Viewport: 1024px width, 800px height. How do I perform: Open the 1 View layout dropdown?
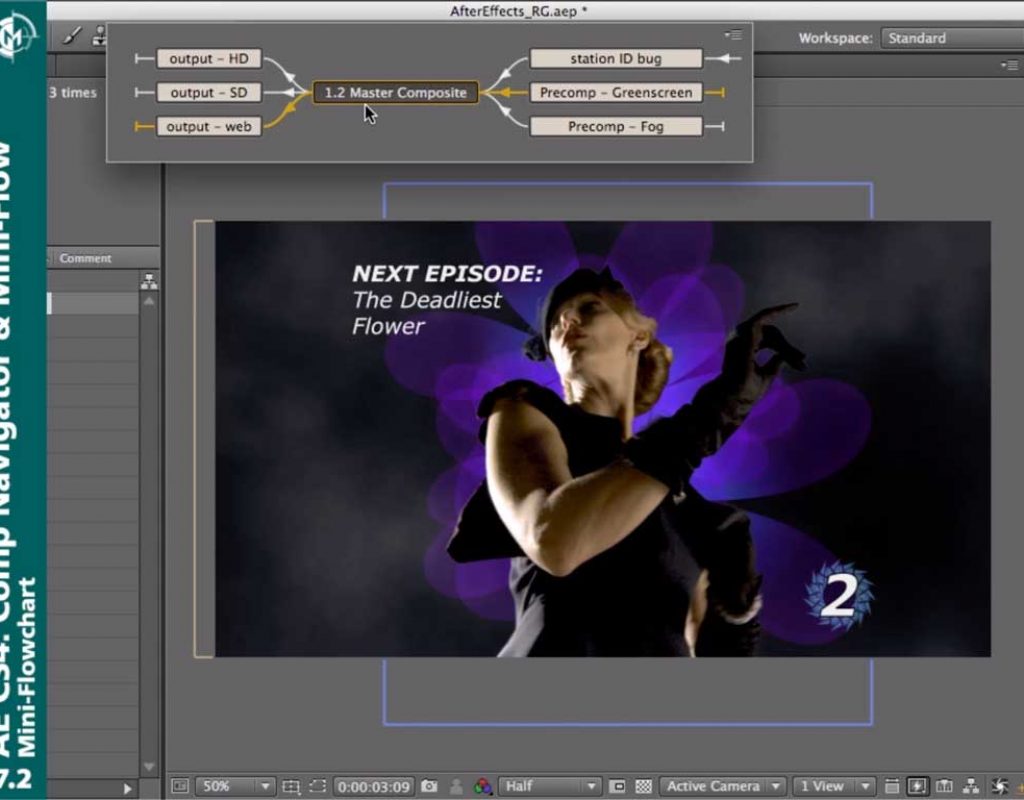pyautogui.click(x=833, y=786)
